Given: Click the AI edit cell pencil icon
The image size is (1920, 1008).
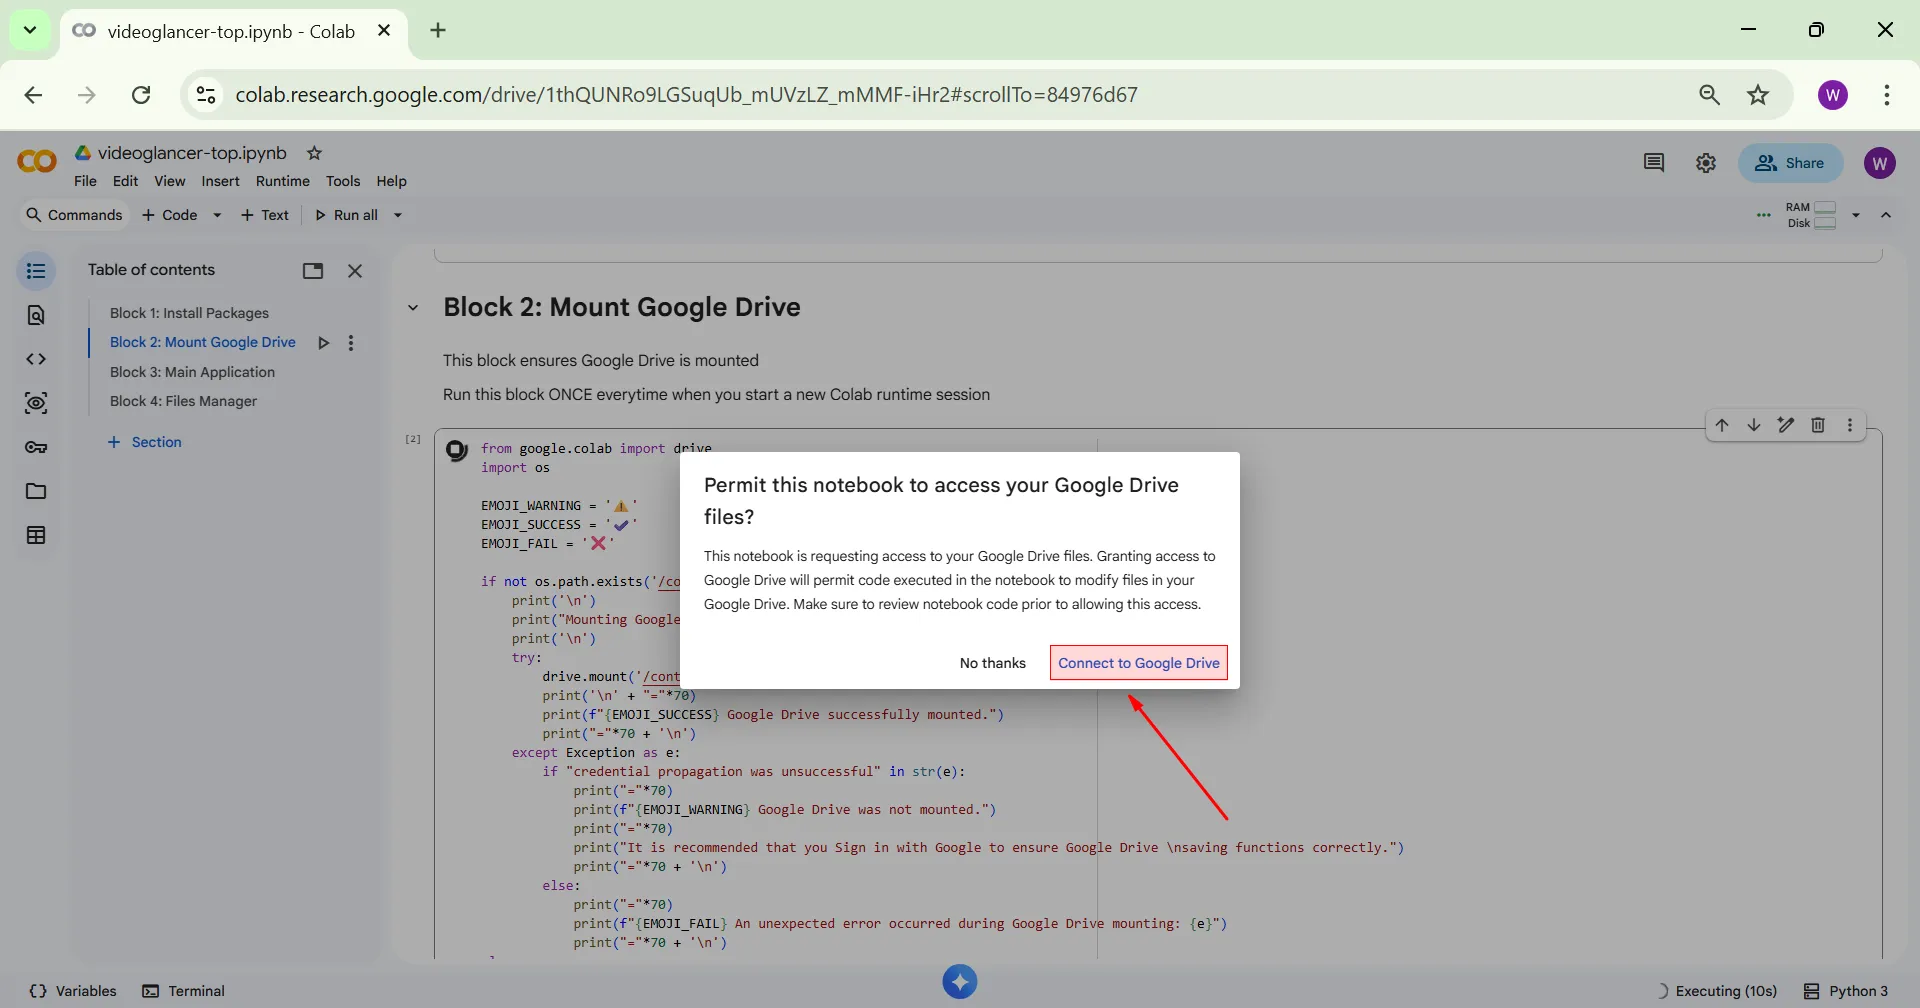Looking at the screenshot, I should pyautogui.click(x=1786, y=425).
